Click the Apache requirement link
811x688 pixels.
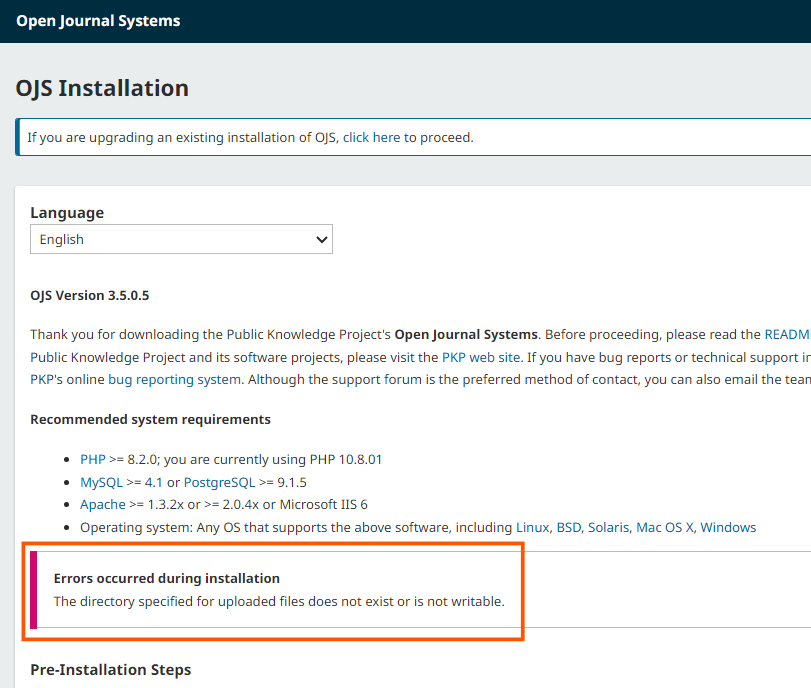pos(103,504)
